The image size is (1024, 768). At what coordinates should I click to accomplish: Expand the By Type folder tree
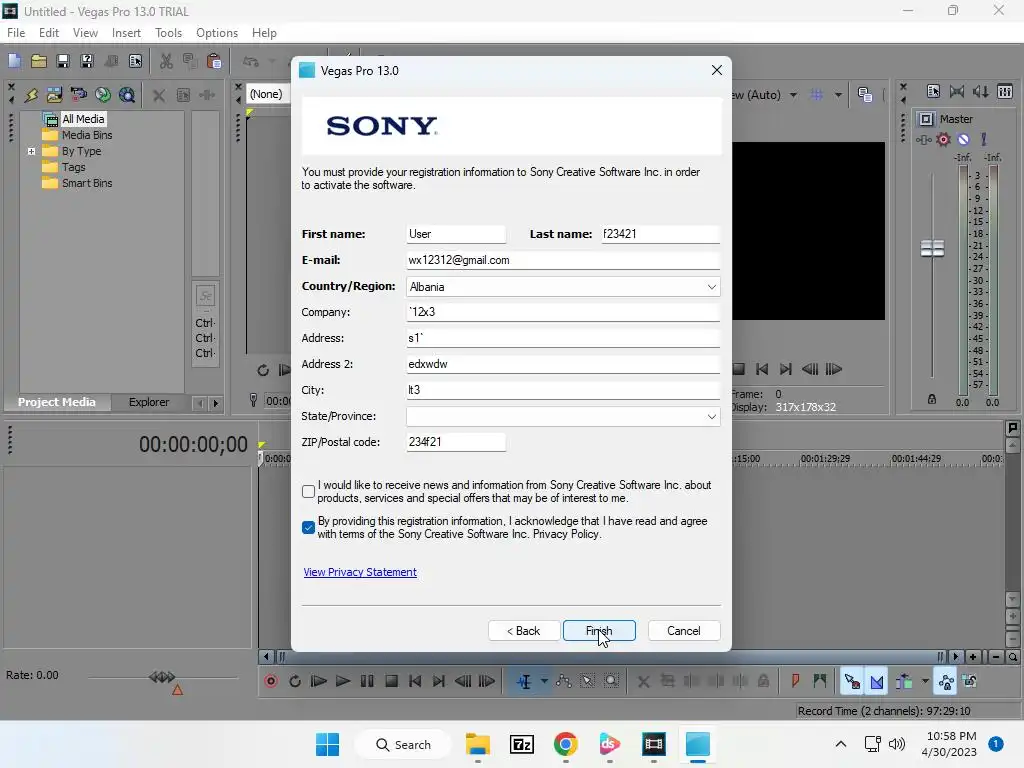(31, 151)
